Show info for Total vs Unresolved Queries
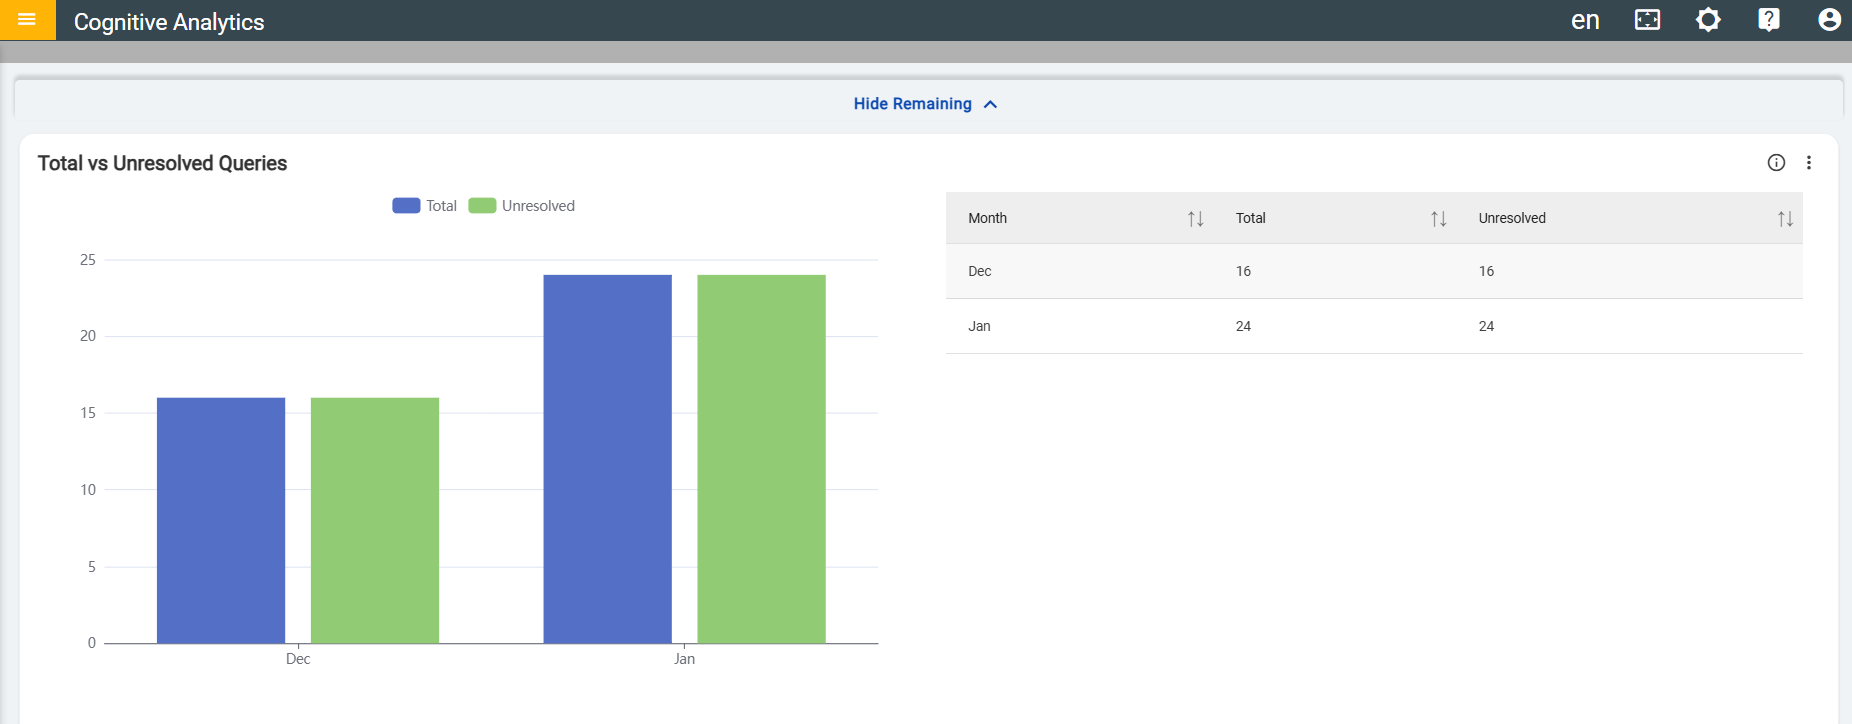The height and width of the screenshot is (724, 1852). point(1776,163)
